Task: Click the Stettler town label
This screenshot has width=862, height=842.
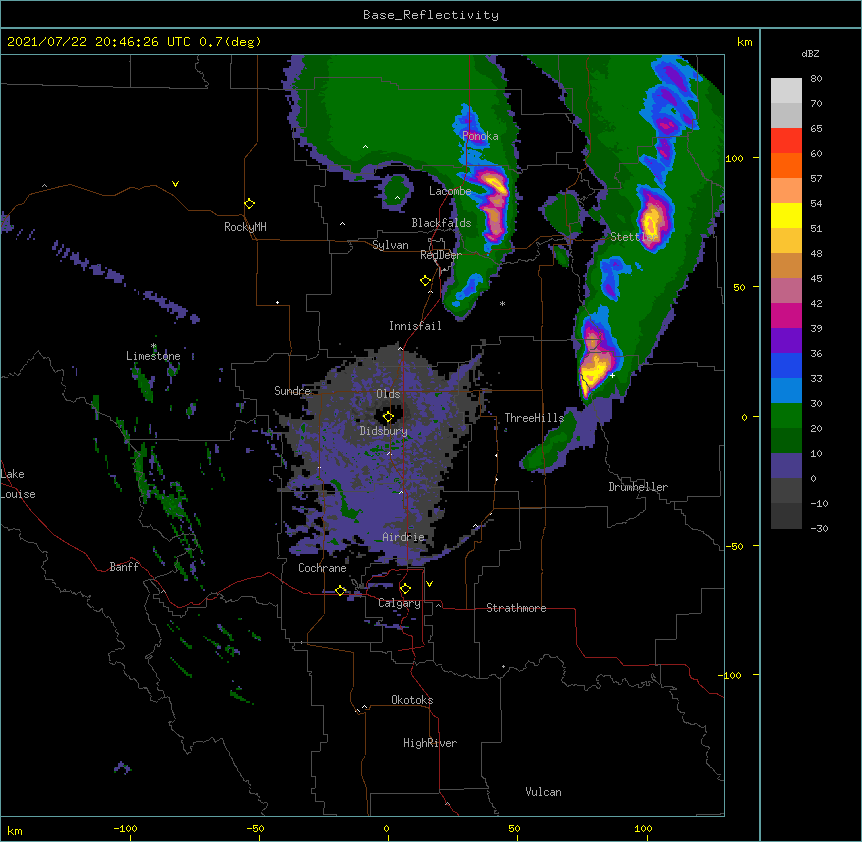Action: (x=634, y=237)
